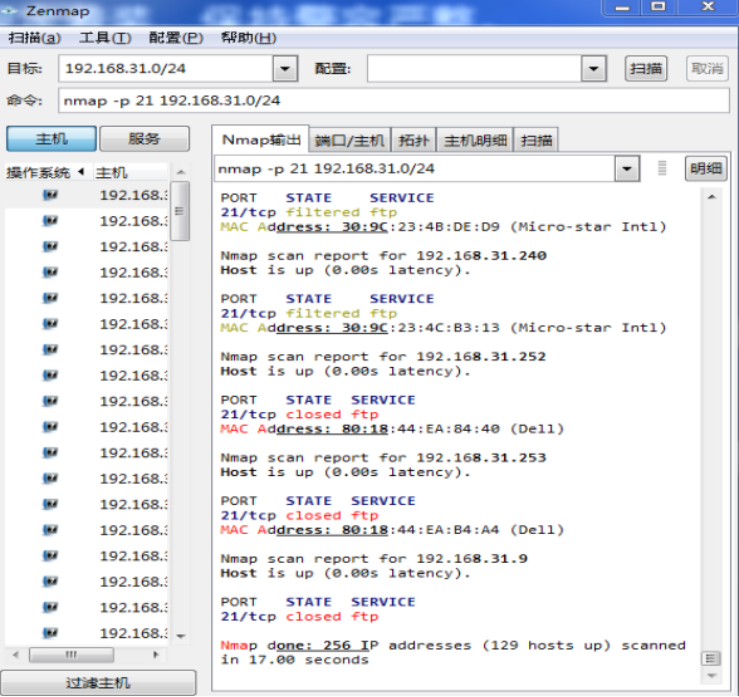Click 'Nmap done: 256 IP addresses' summary line
This screenshot has width=739, height=697.
pyautogui.click(x=453, y=645)
